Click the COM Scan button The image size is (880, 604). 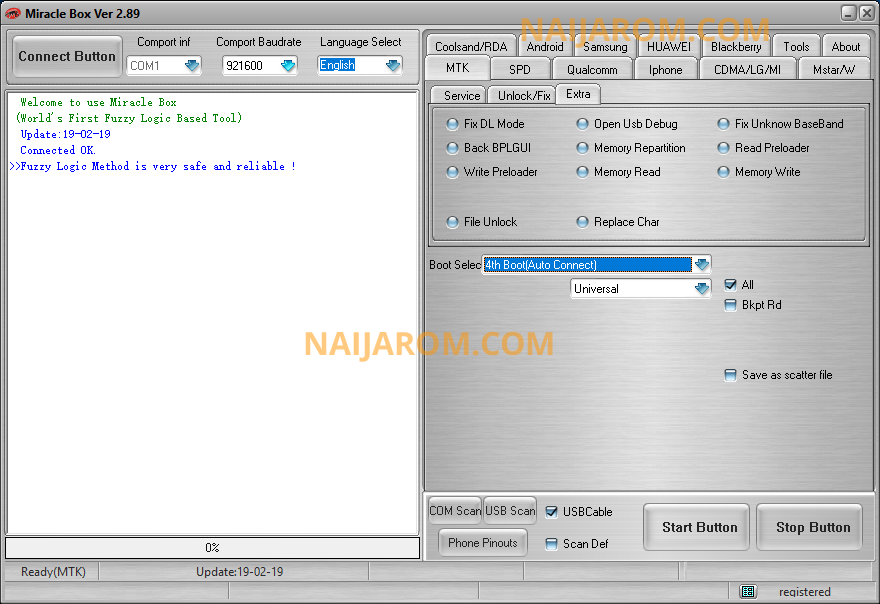455,511
